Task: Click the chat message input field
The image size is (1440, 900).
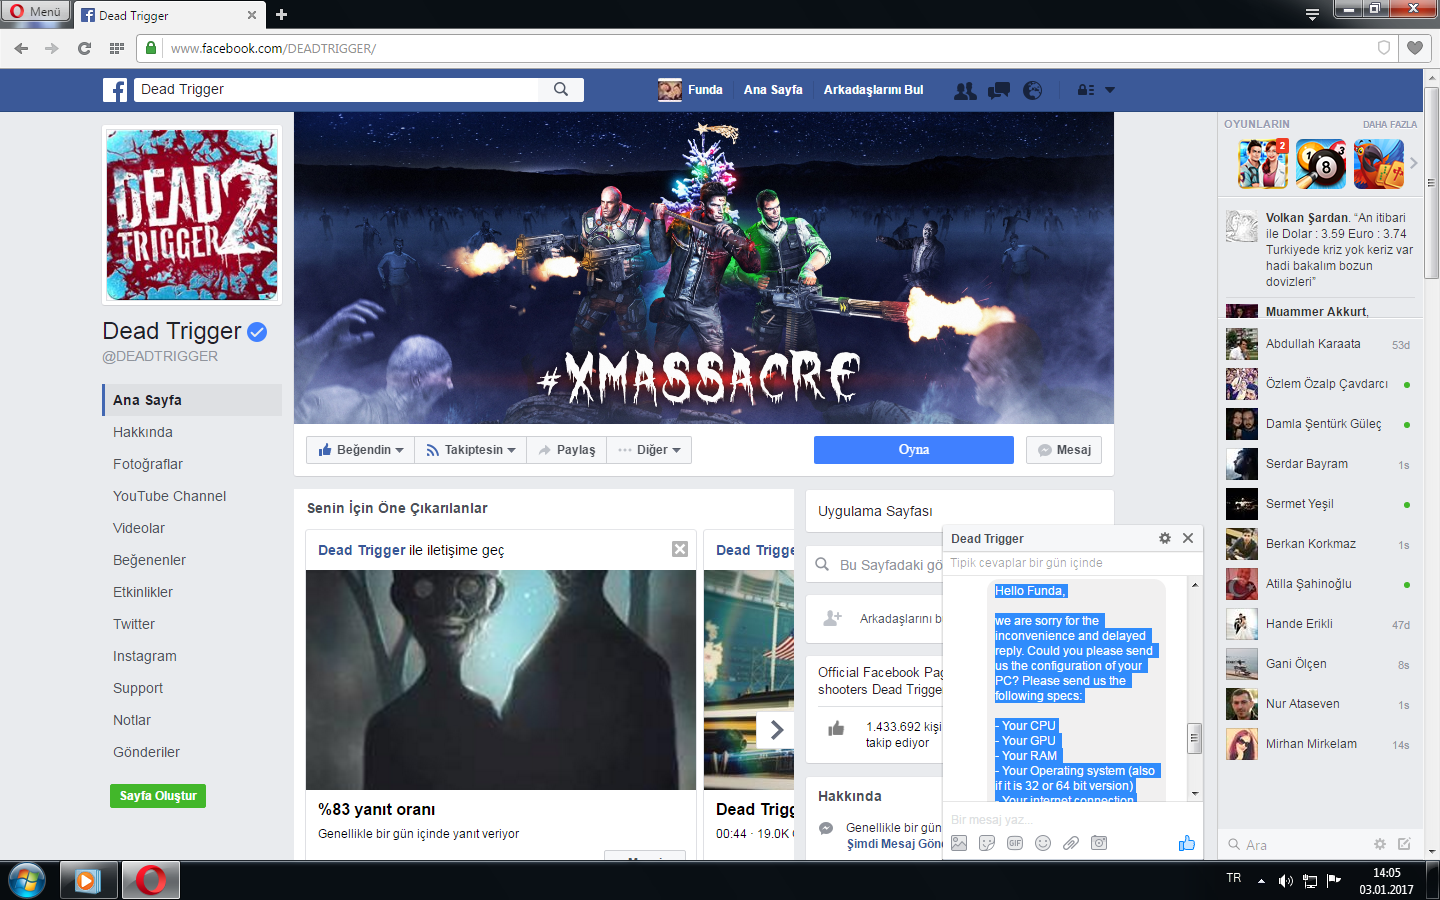Action: 1073,819
